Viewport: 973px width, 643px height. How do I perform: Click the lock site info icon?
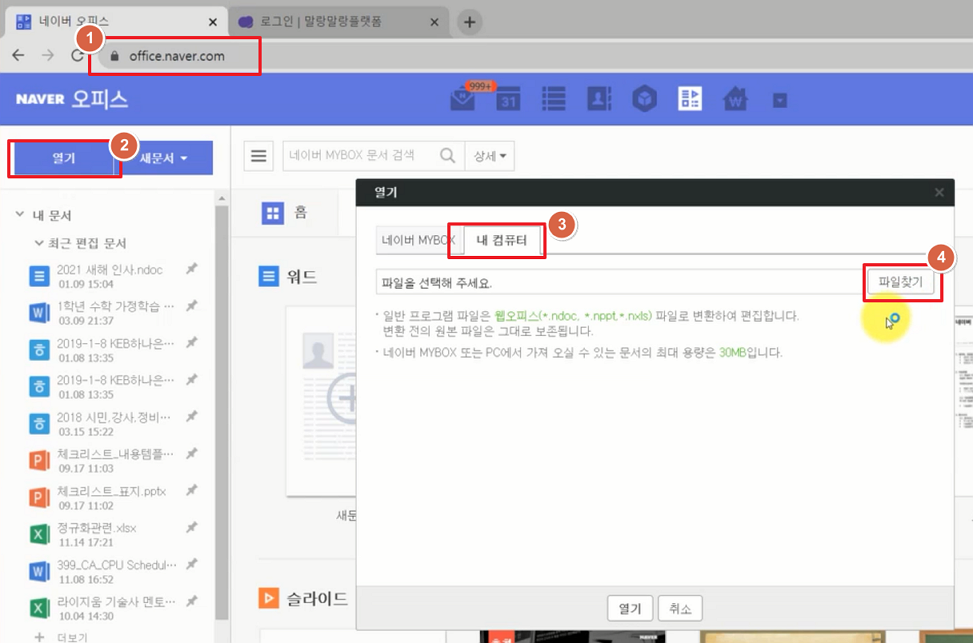[114, 56]
